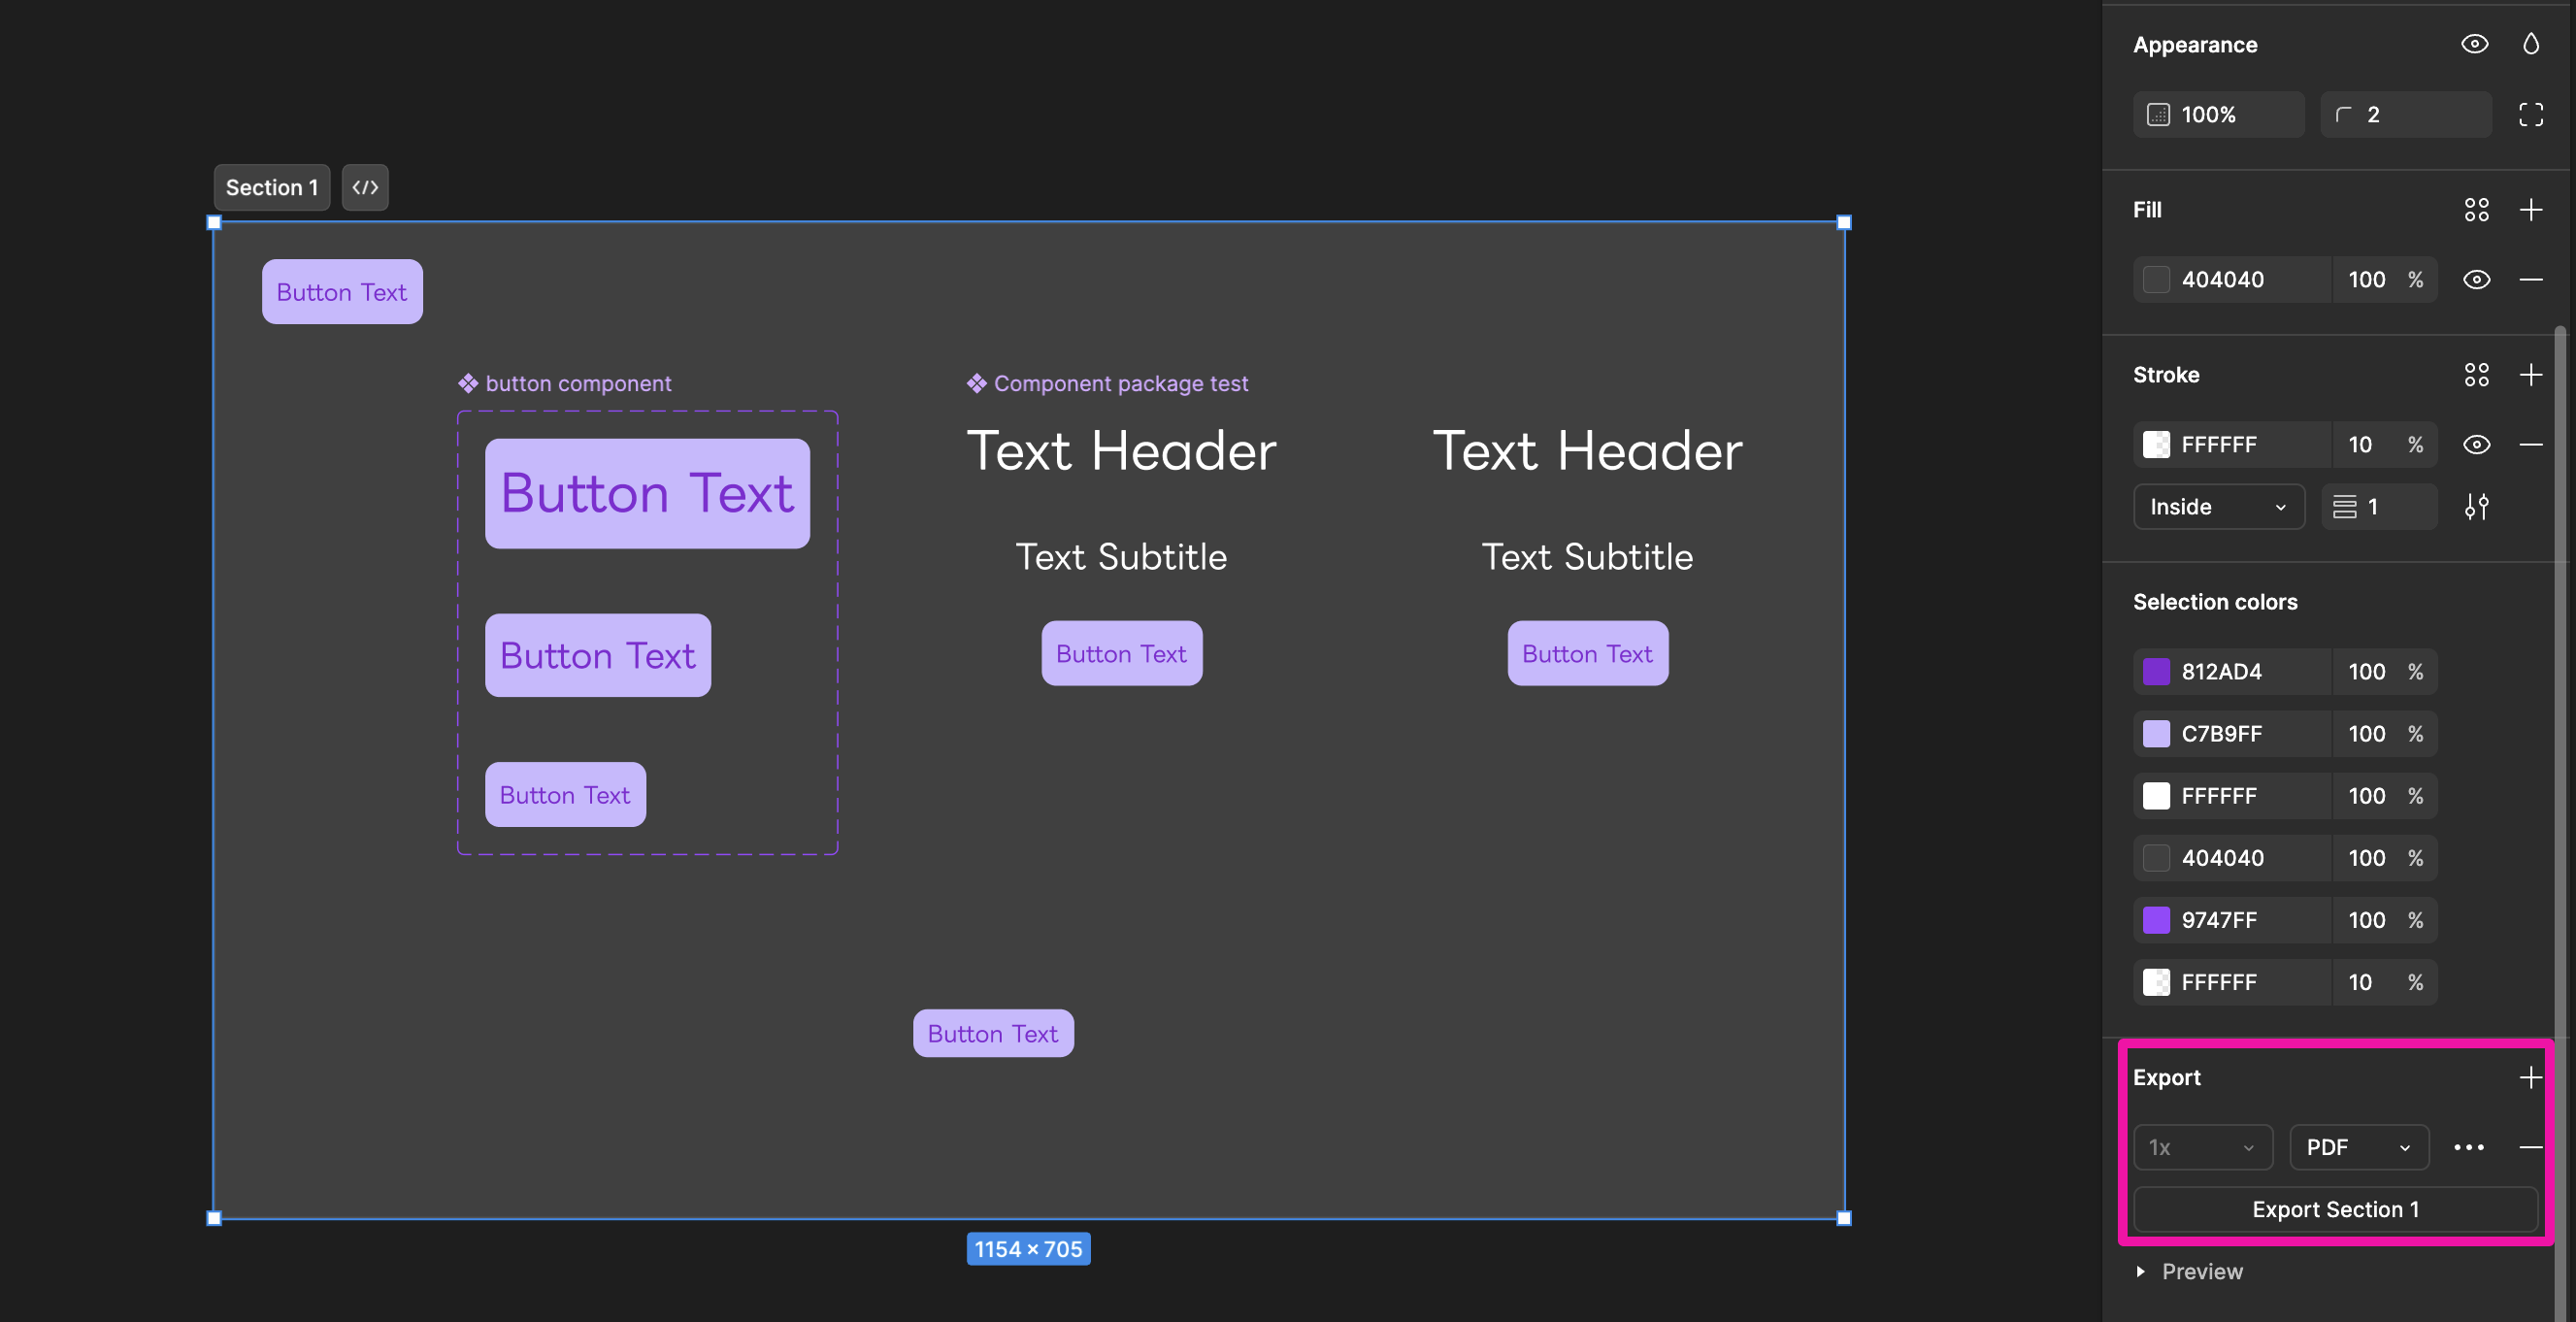Open Dev Mode code icon beside Section 1
This screenshot has width=2576, height=1322.
coord(365,187)
